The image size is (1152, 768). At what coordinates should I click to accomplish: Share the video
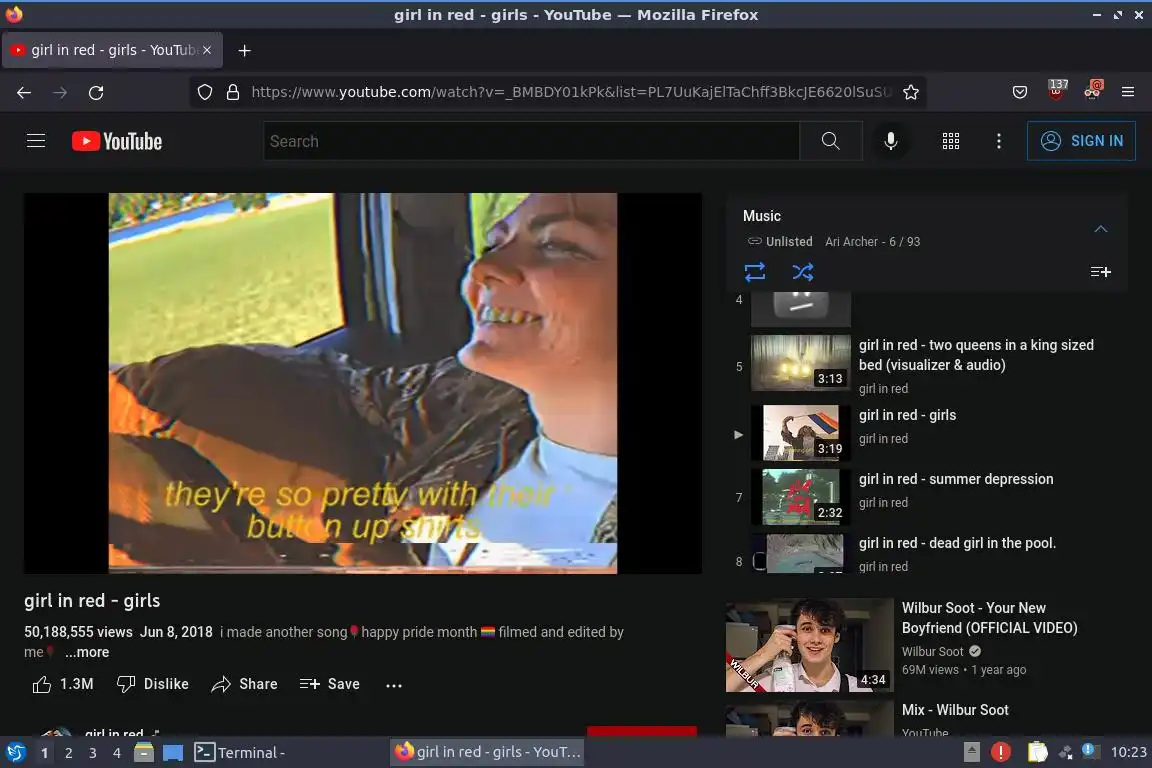pos(245,684)
